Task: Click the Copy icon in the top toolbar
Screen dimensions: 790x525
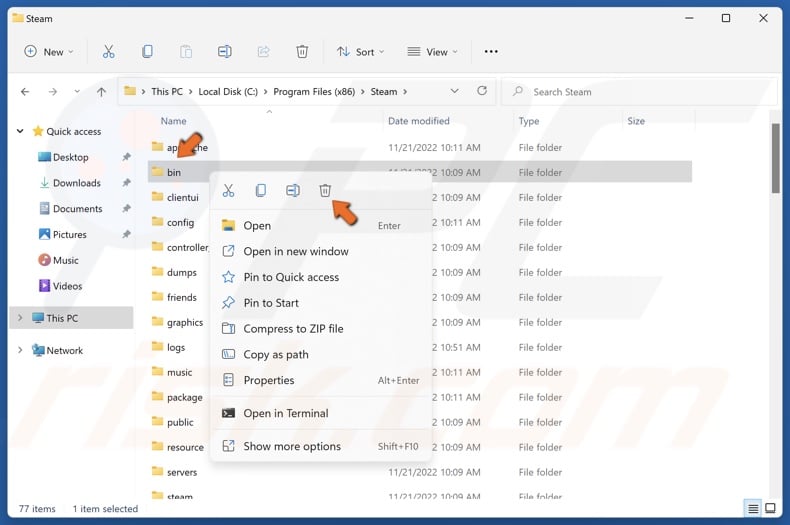Action: tap(147, 51)
